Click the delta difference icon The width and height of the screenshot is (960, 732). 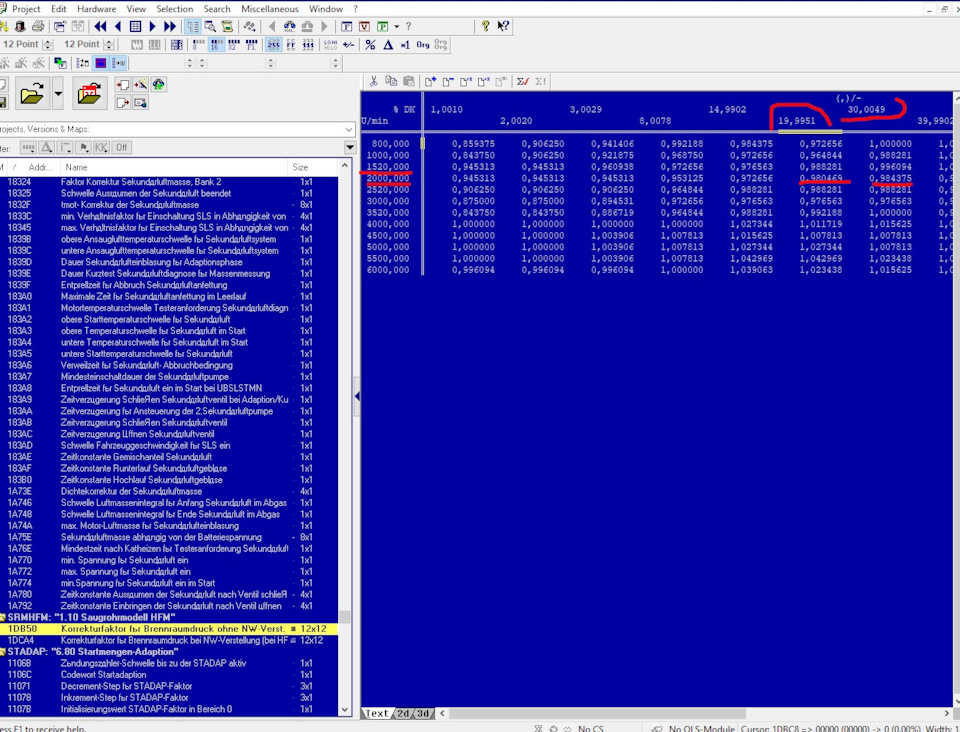click(387, 45)
